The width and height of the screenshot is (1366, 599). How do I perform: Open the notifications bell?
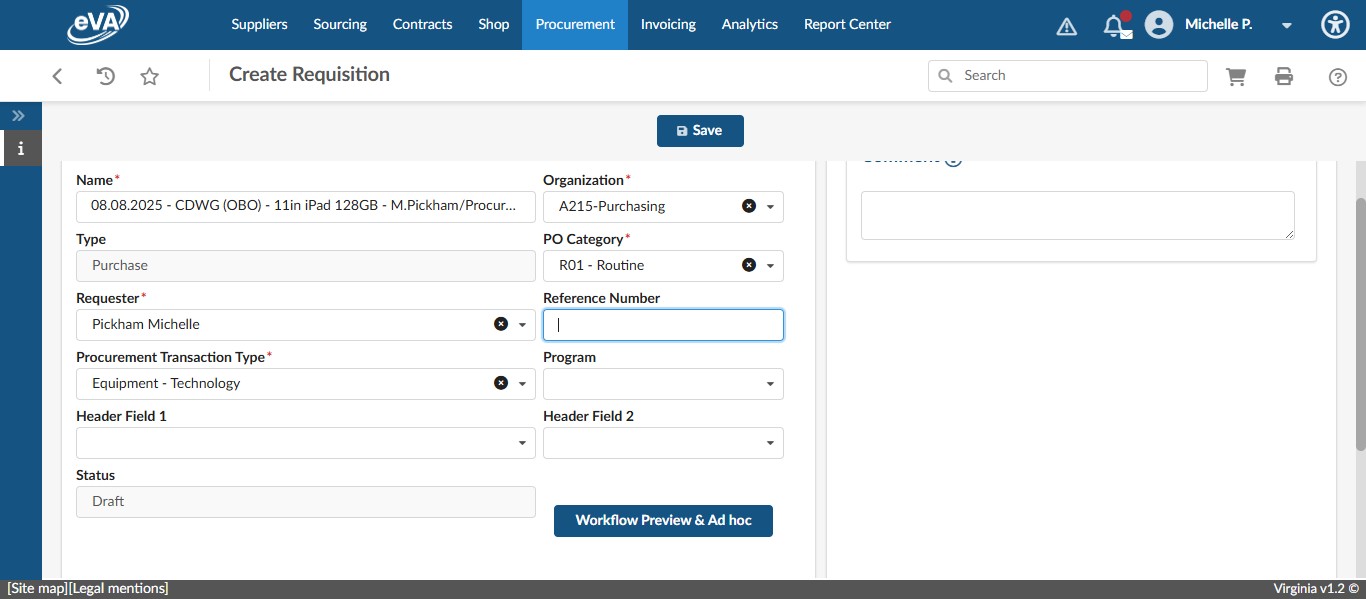point(1116,25)
